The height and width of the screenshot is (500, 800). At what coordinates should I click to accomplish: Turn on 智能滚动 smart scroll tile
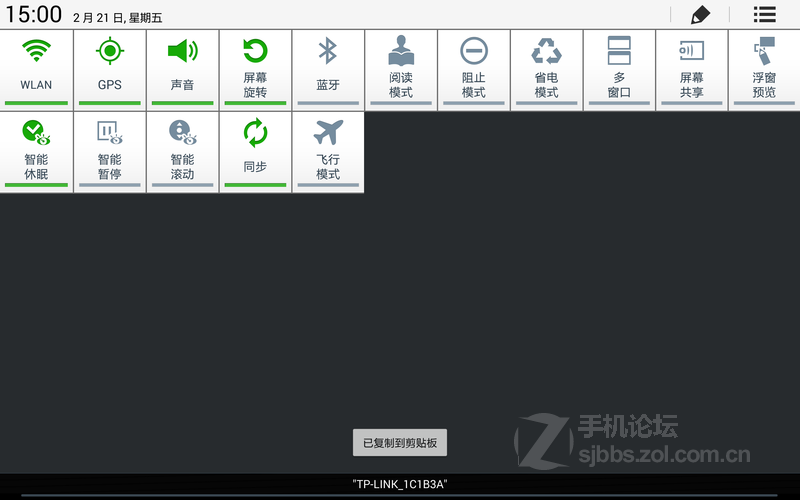(x=183, y=152)
